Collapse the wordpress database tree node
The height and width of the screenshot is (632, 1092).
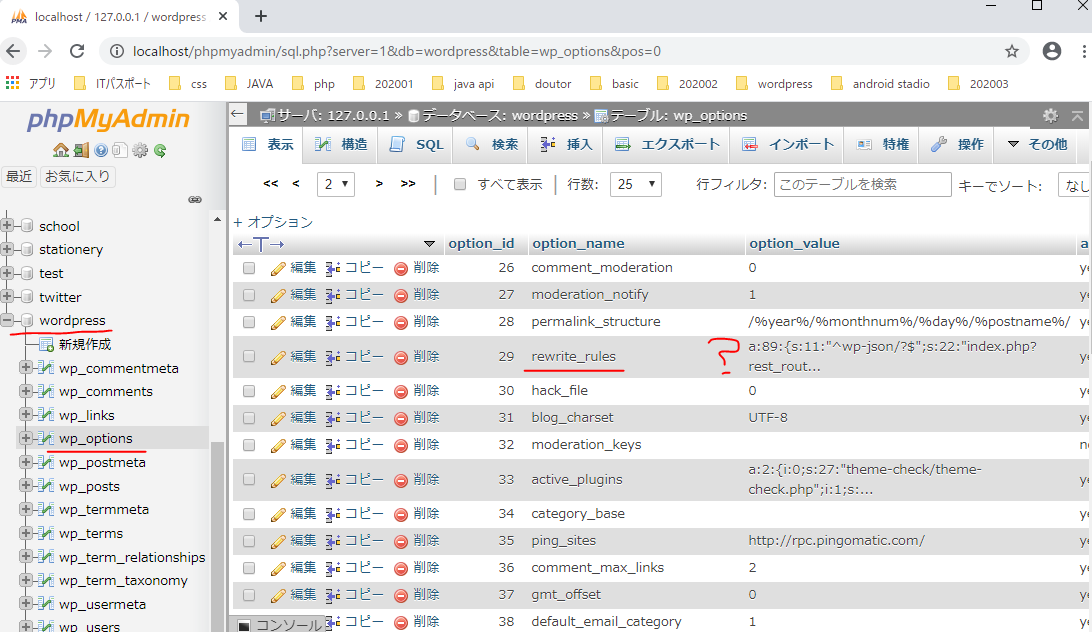[8, 320]
